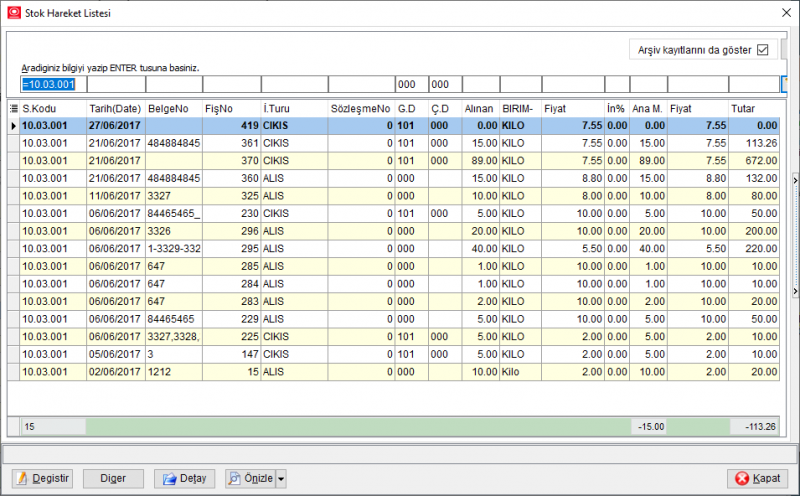The height and width of the screenshot is (496, 800).
Task: Click the FişNo column header
Action: tap(232, 108)
